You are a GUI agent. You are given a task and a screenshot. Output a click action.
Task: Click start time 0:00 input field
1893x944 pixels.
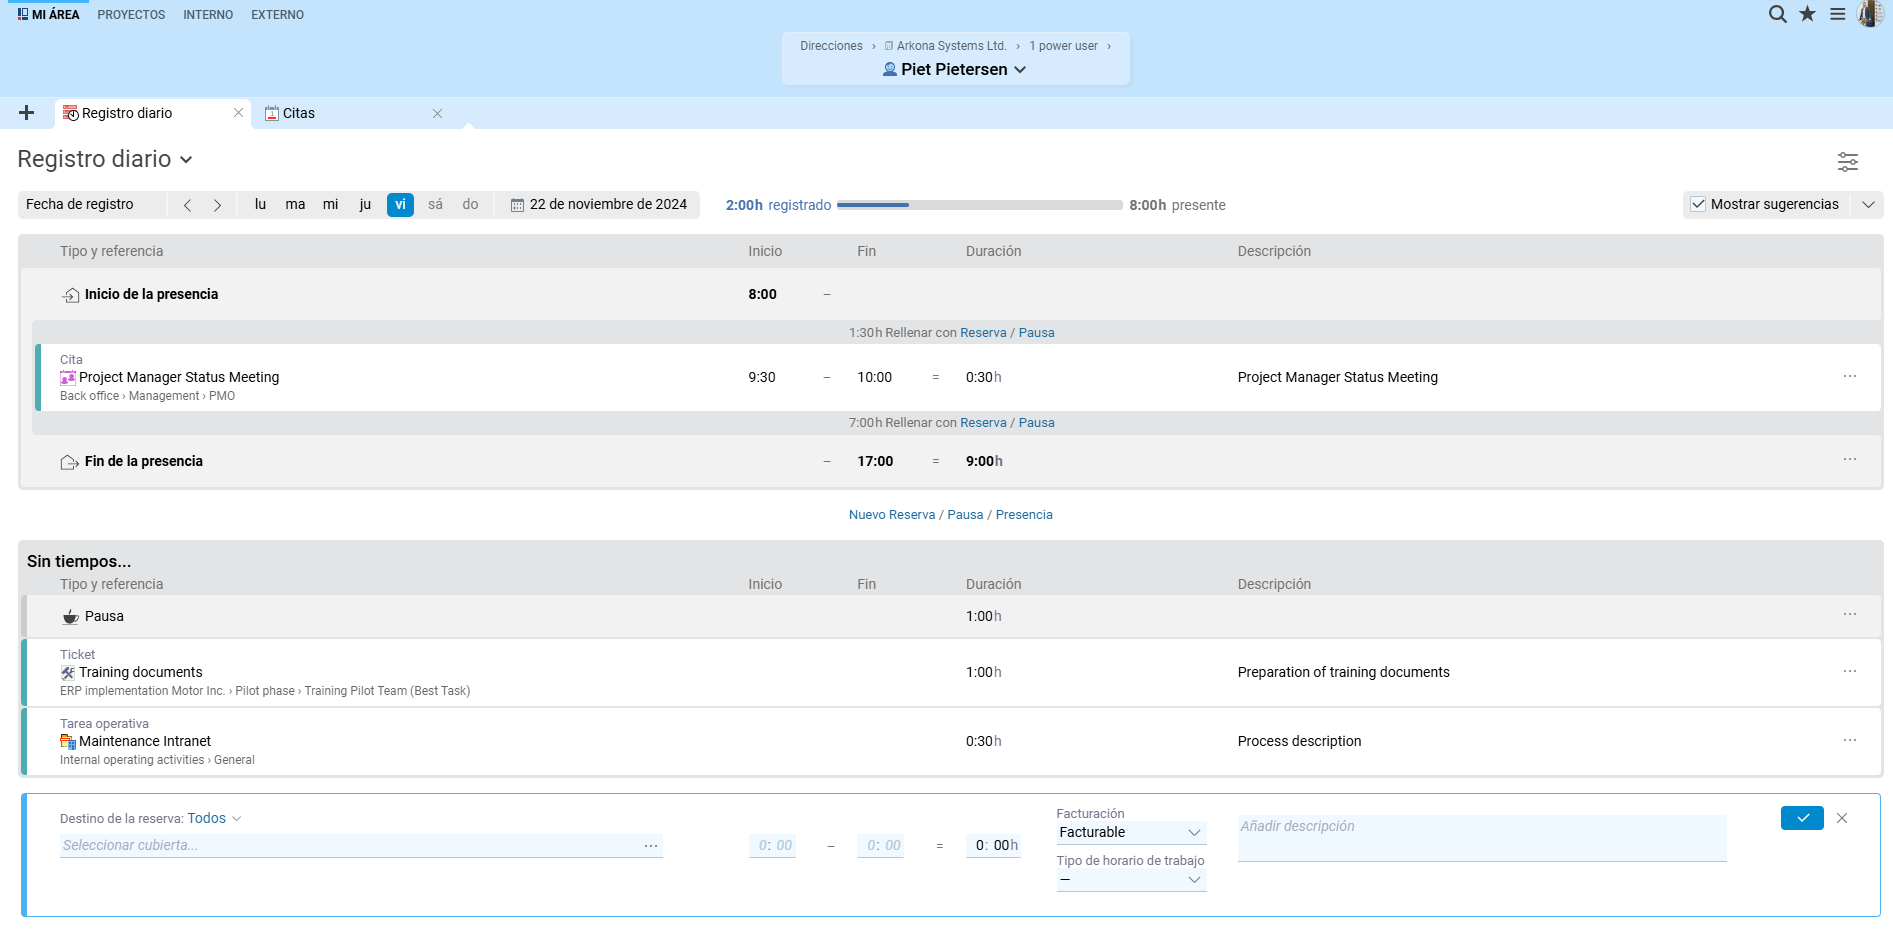[x=773, y=846]
